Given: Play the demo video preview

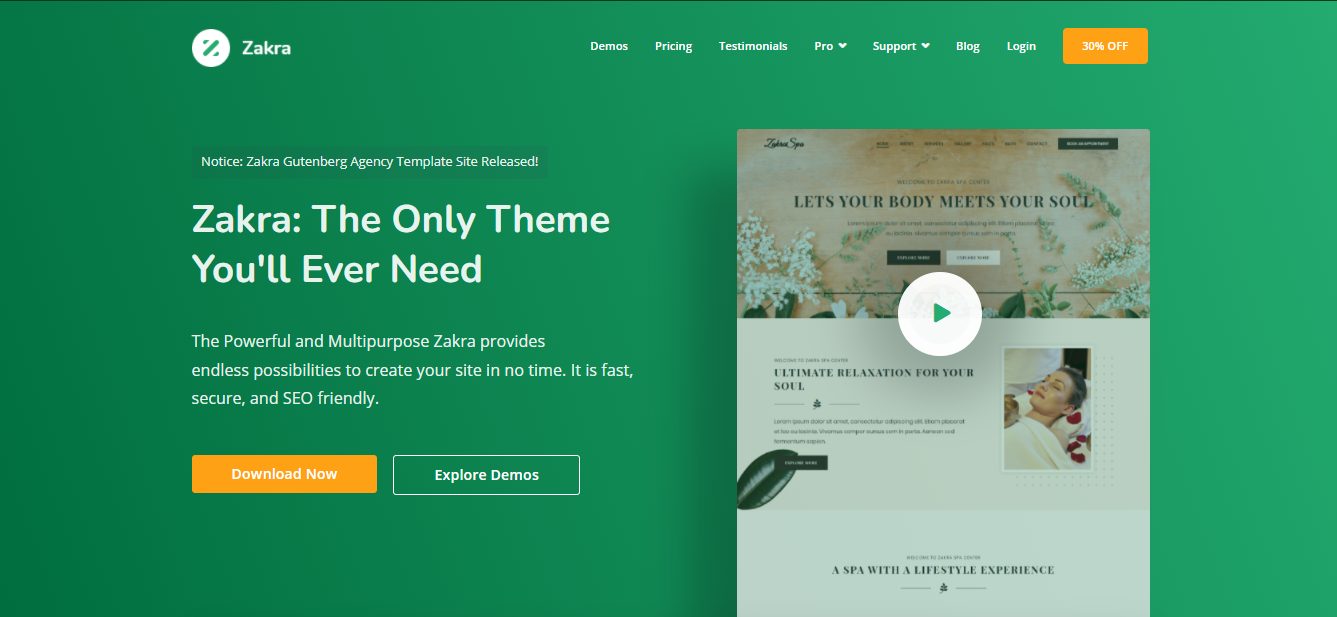Looking at the screenshot, I should 940,314.
